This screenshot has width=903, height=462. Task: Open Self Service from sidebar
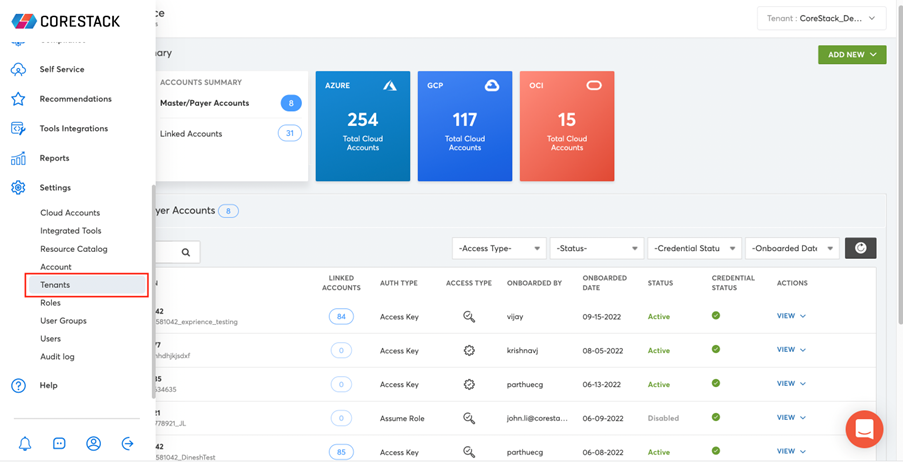tap(62, 69)
